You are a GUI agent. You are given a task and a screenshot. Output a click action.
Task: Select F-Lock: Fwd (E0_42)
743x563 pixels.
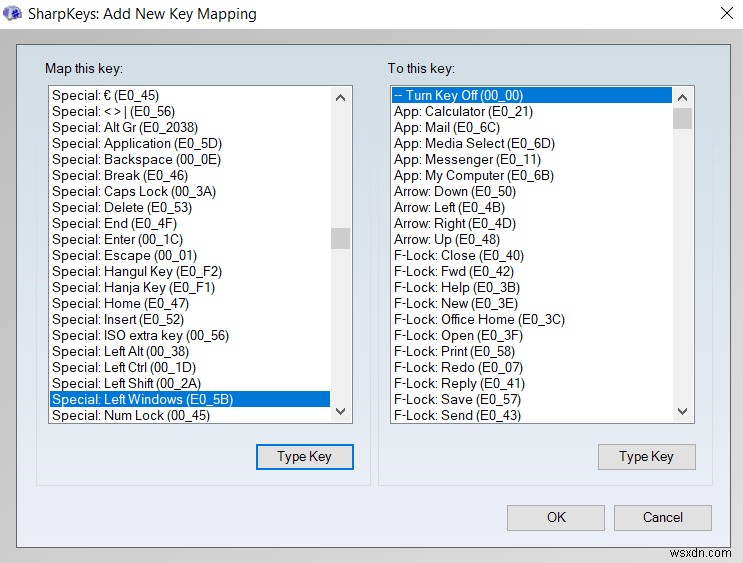pyautogui.click(x=532, y=272)
